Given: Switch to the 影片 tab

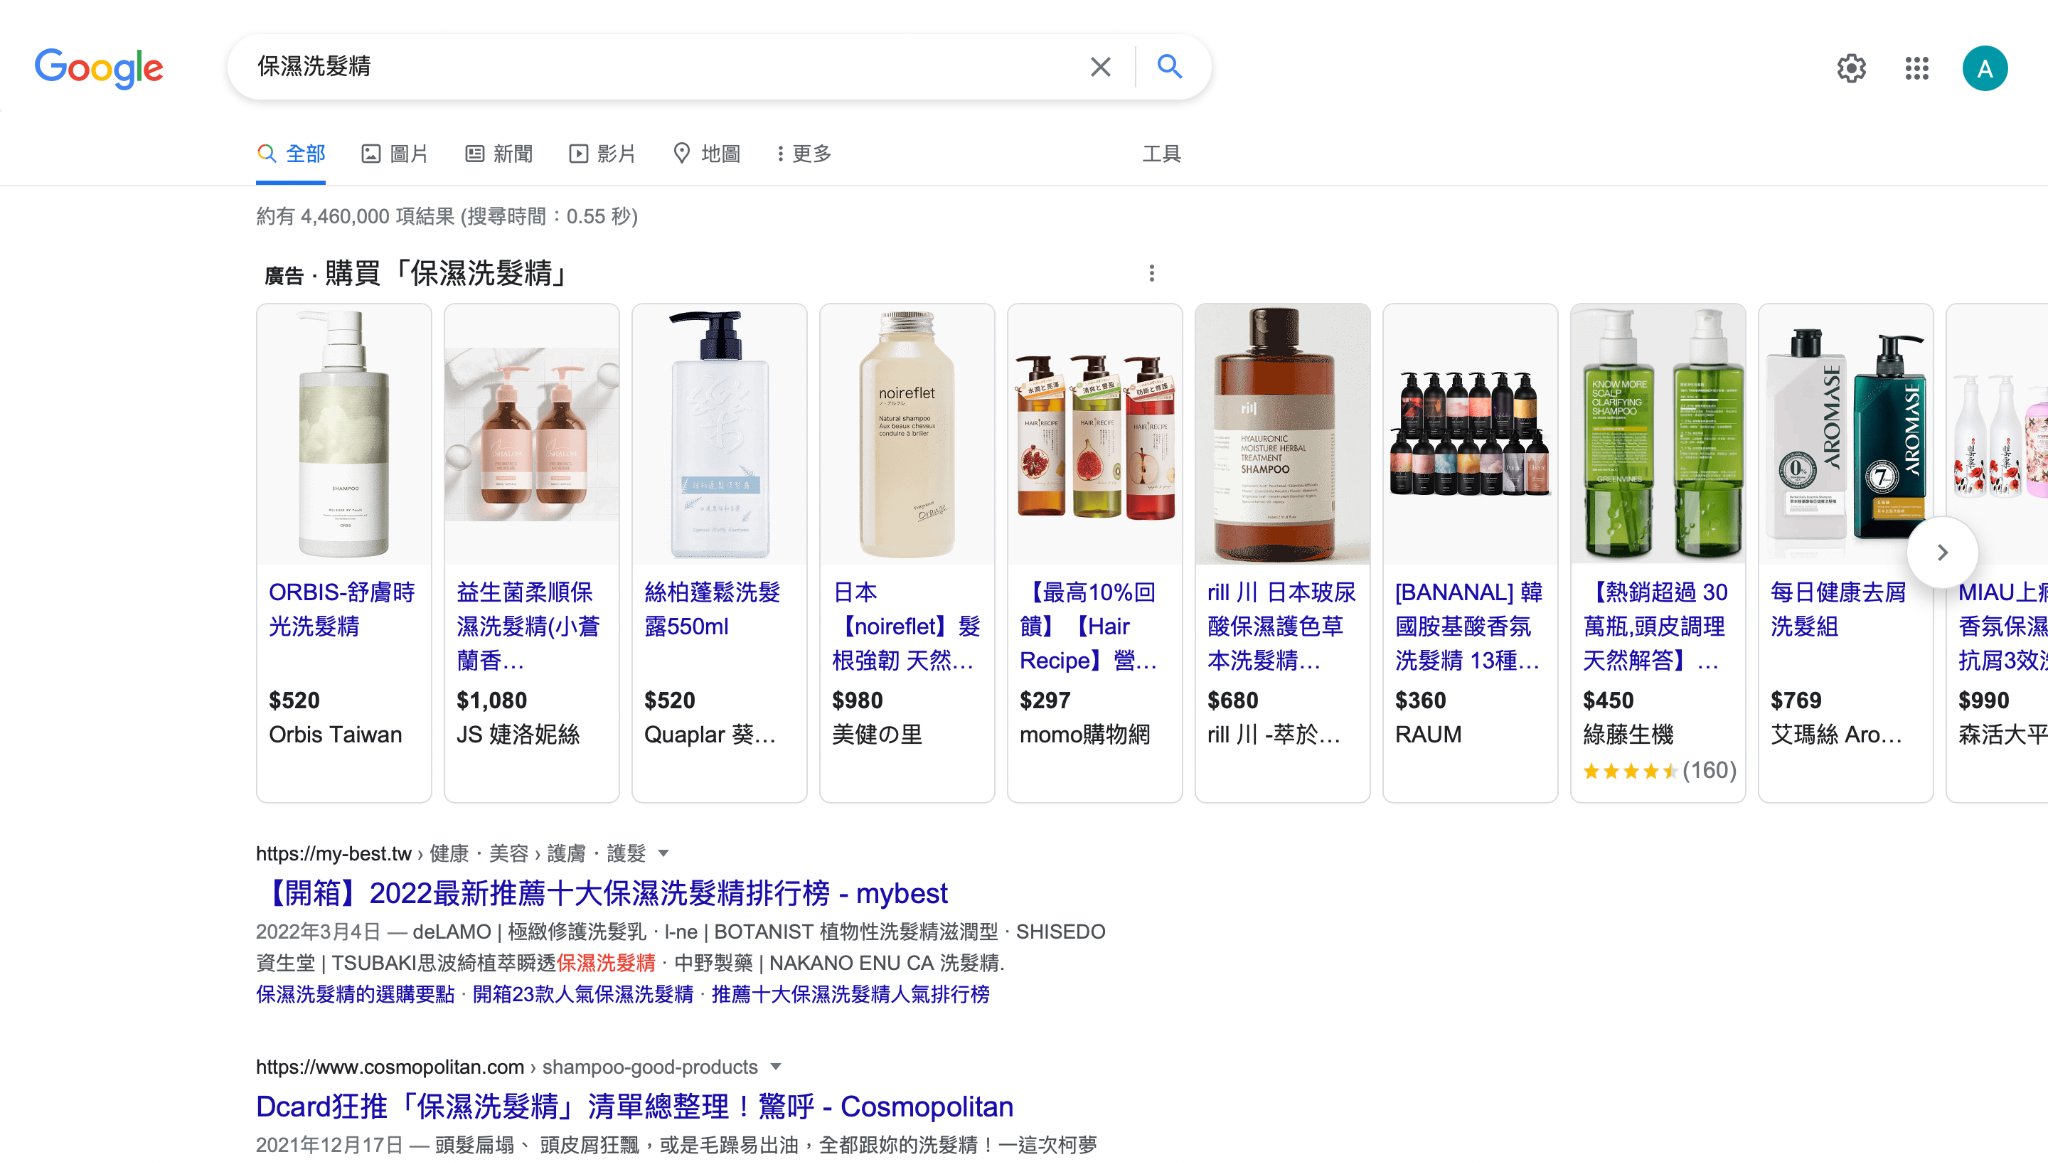Looking at the screenshot, I should point(603,154).
